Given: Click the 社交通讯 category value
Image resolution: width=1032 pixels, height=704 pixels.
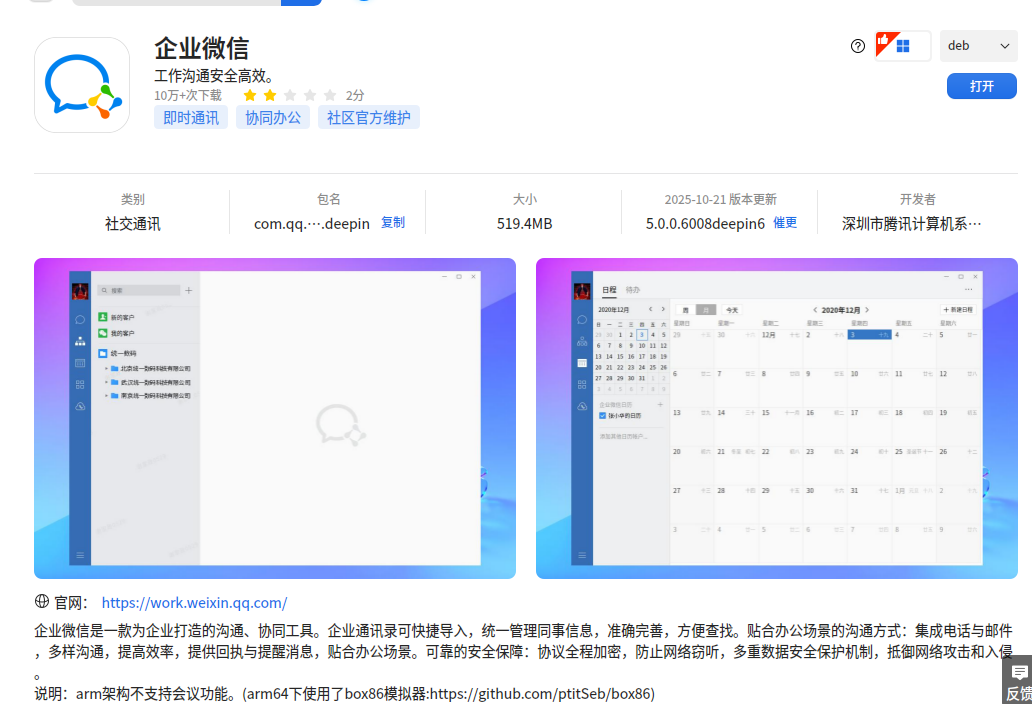Looking at the screenshot, I should 132,224.
